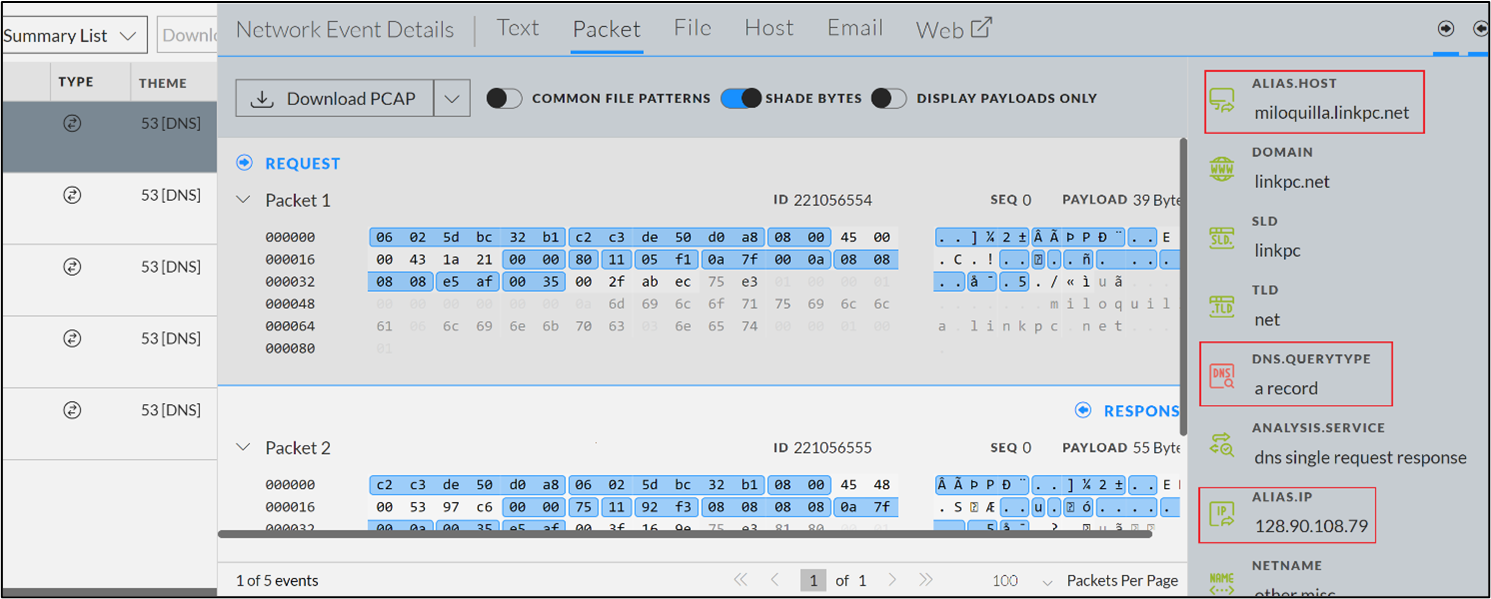Disable the Shade Bytes toggle
1491x599 pixels.
pos(740,98)
